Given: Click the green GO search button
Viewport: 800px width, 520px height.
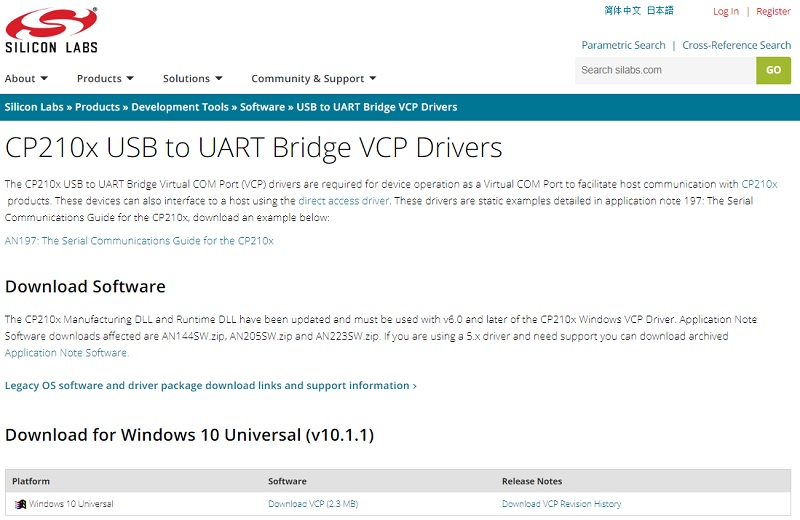Looking at the screenshot, I should [x=773, y=70].
